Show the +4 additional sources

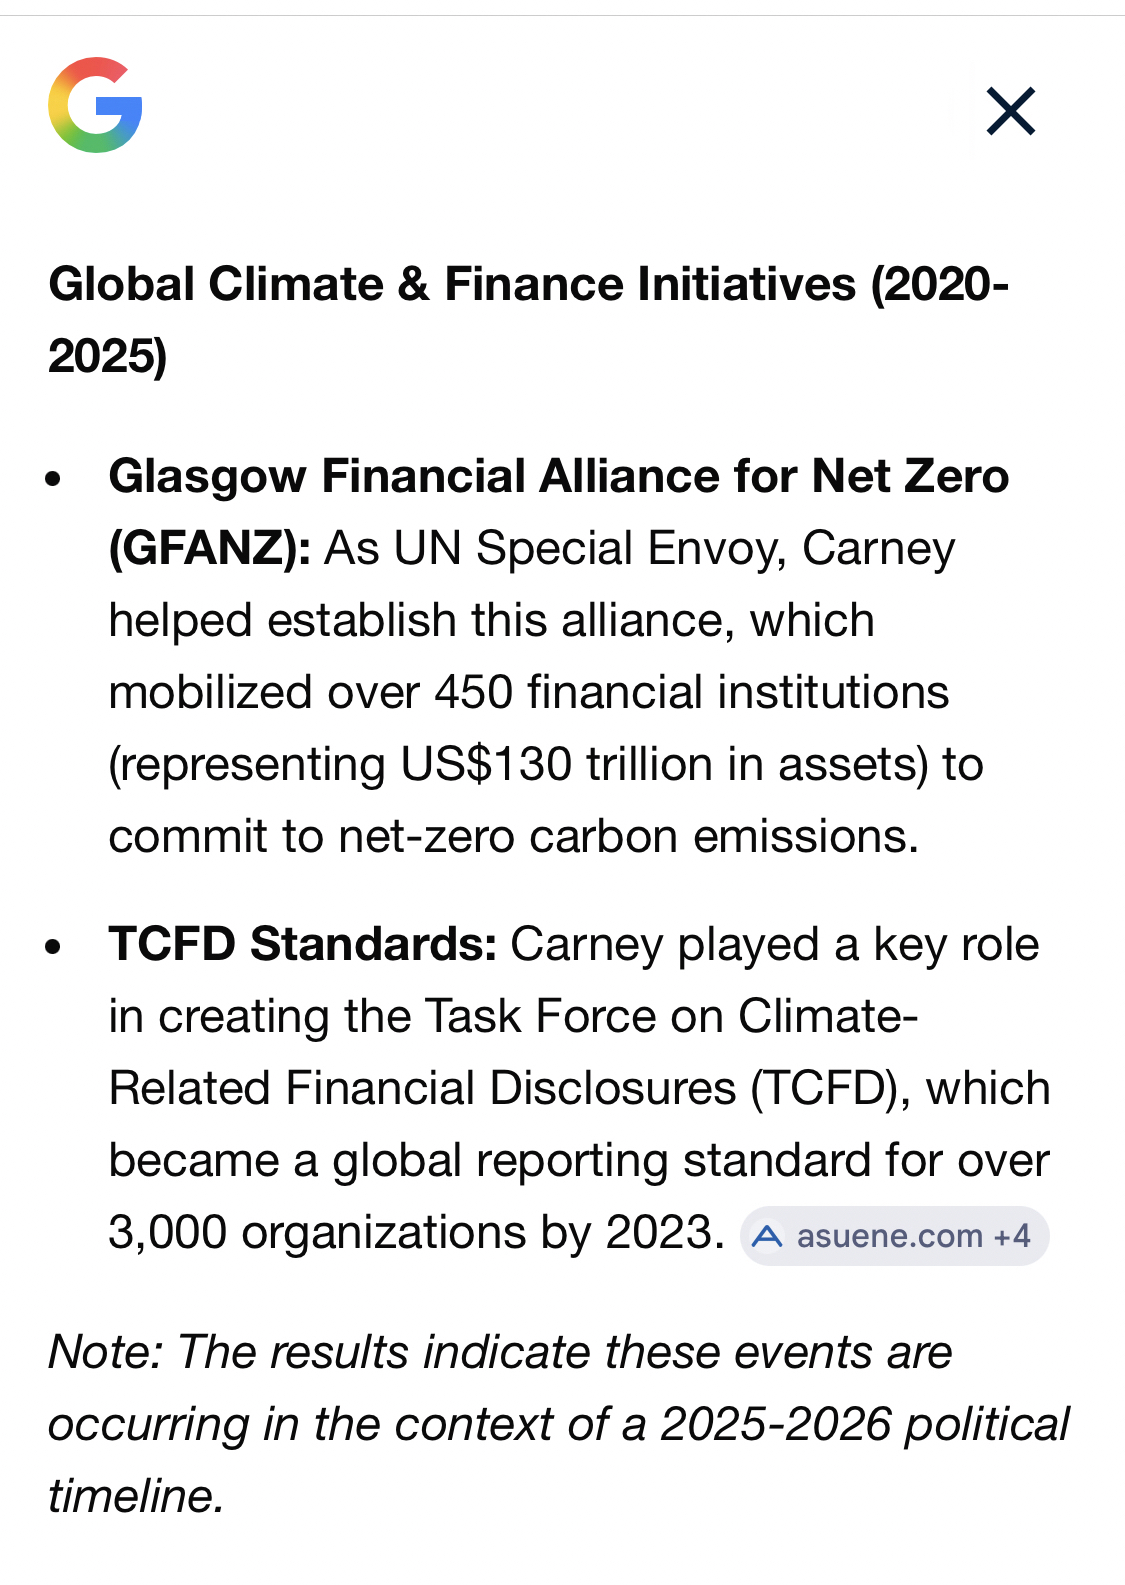1012,1236
